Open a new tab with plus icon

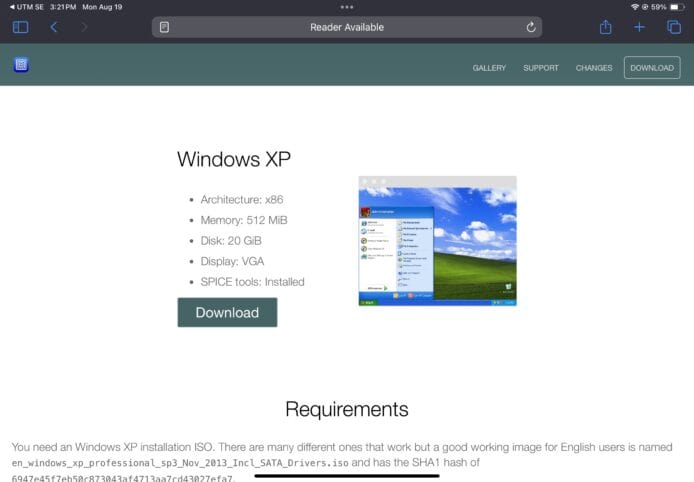(x=639, y=27)
